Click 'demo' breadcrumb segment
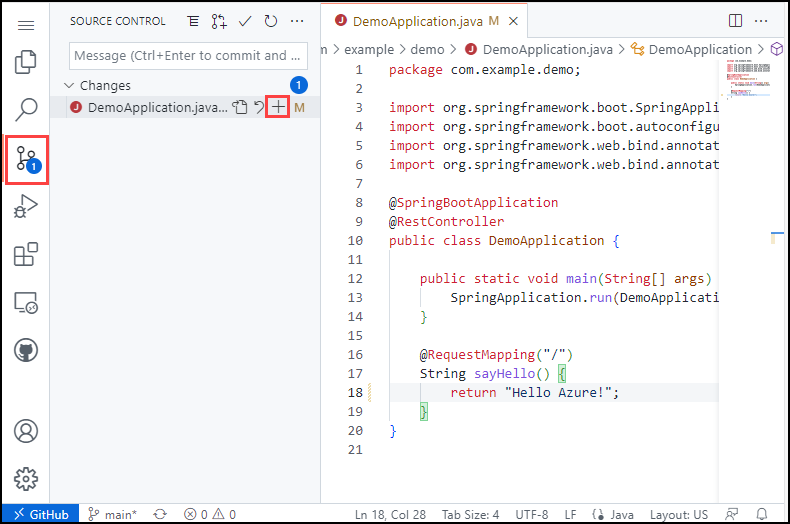 [427, 49]
